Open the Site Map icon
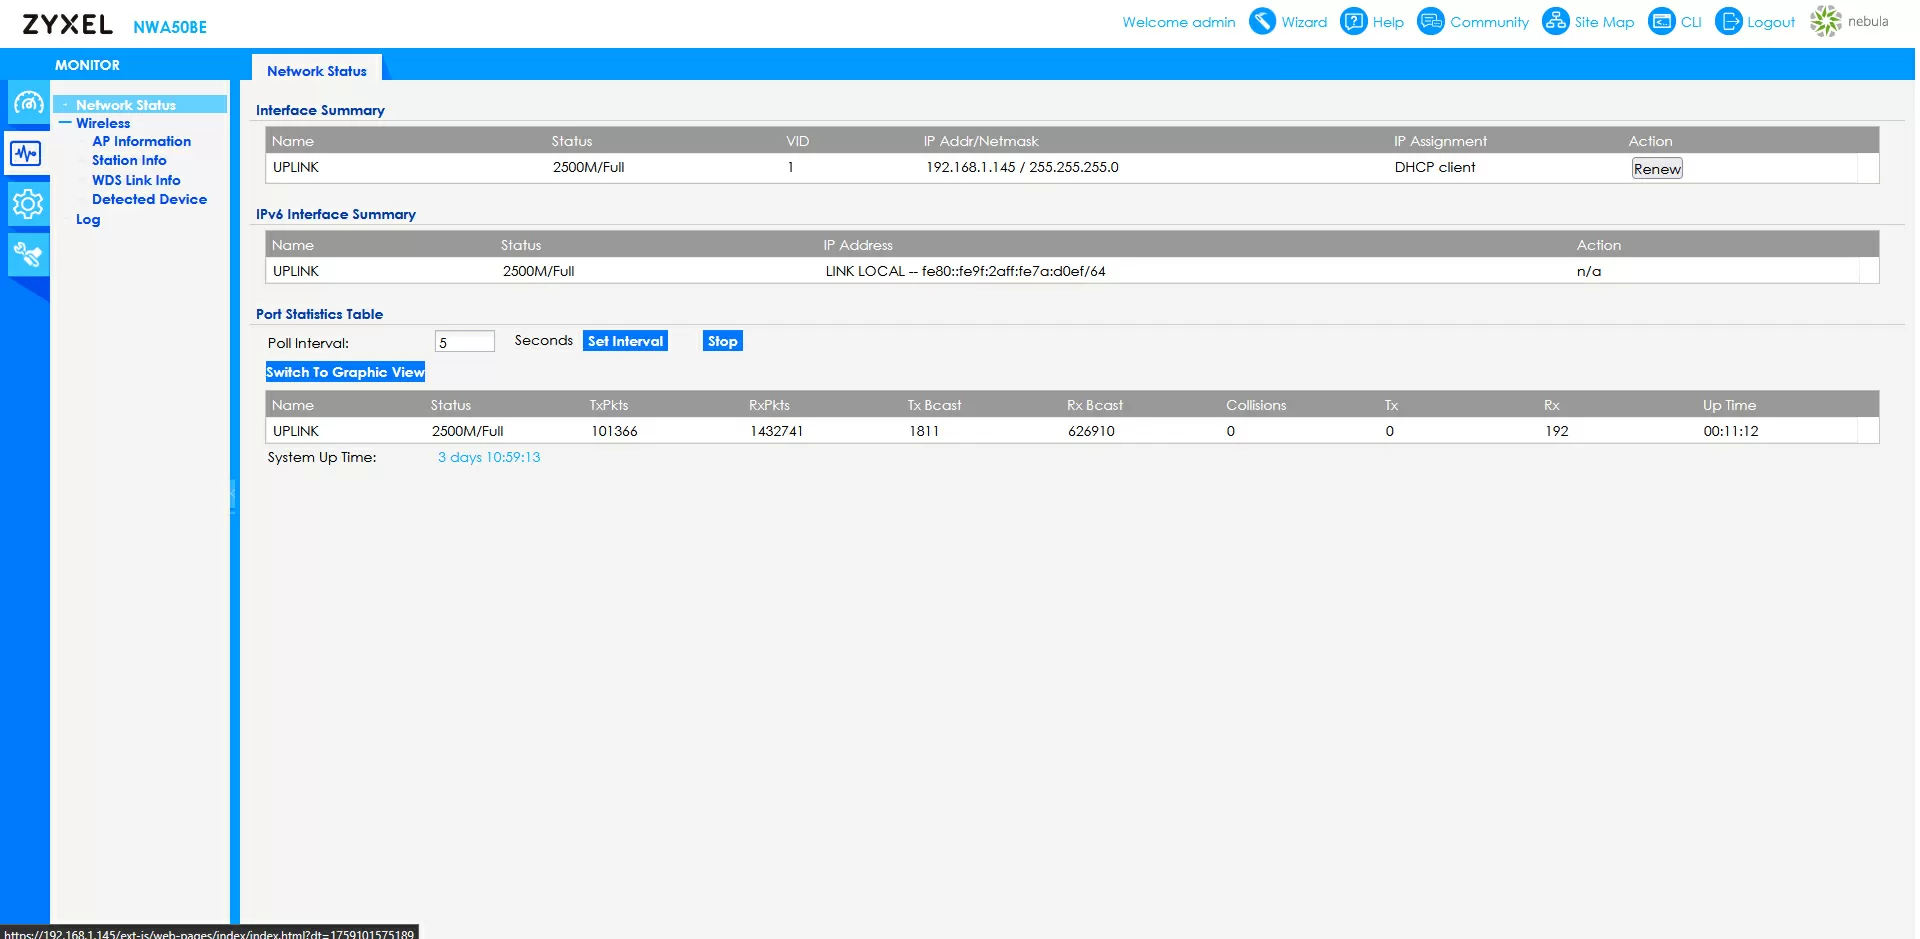 tap(1555, 21)
